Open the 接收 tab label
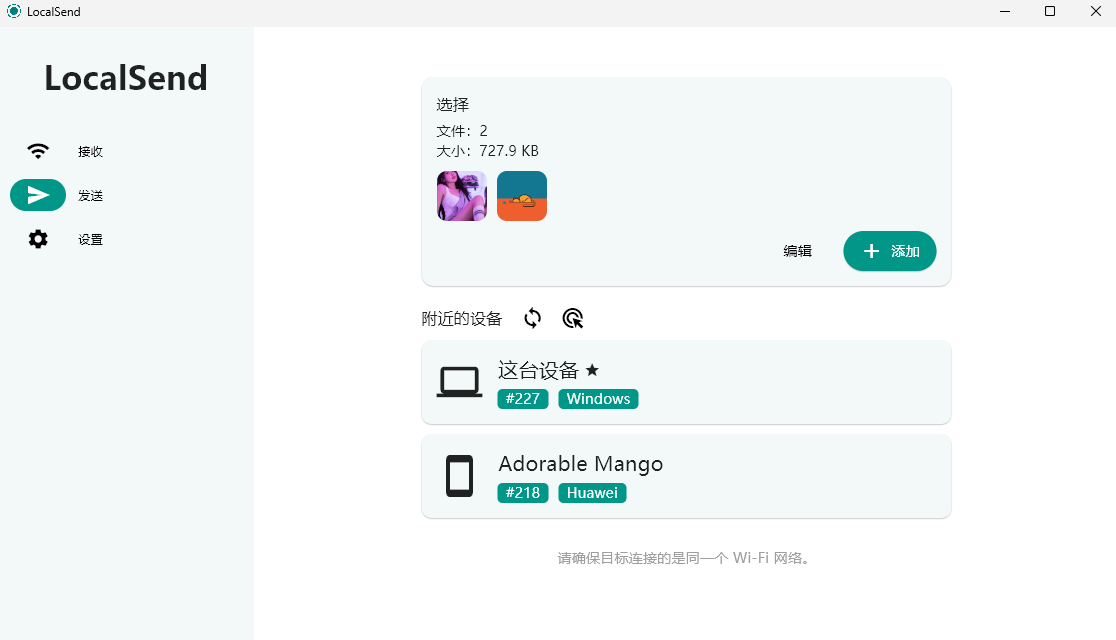The height and width of the screenshot is (640, 1116). pos(90,152)
